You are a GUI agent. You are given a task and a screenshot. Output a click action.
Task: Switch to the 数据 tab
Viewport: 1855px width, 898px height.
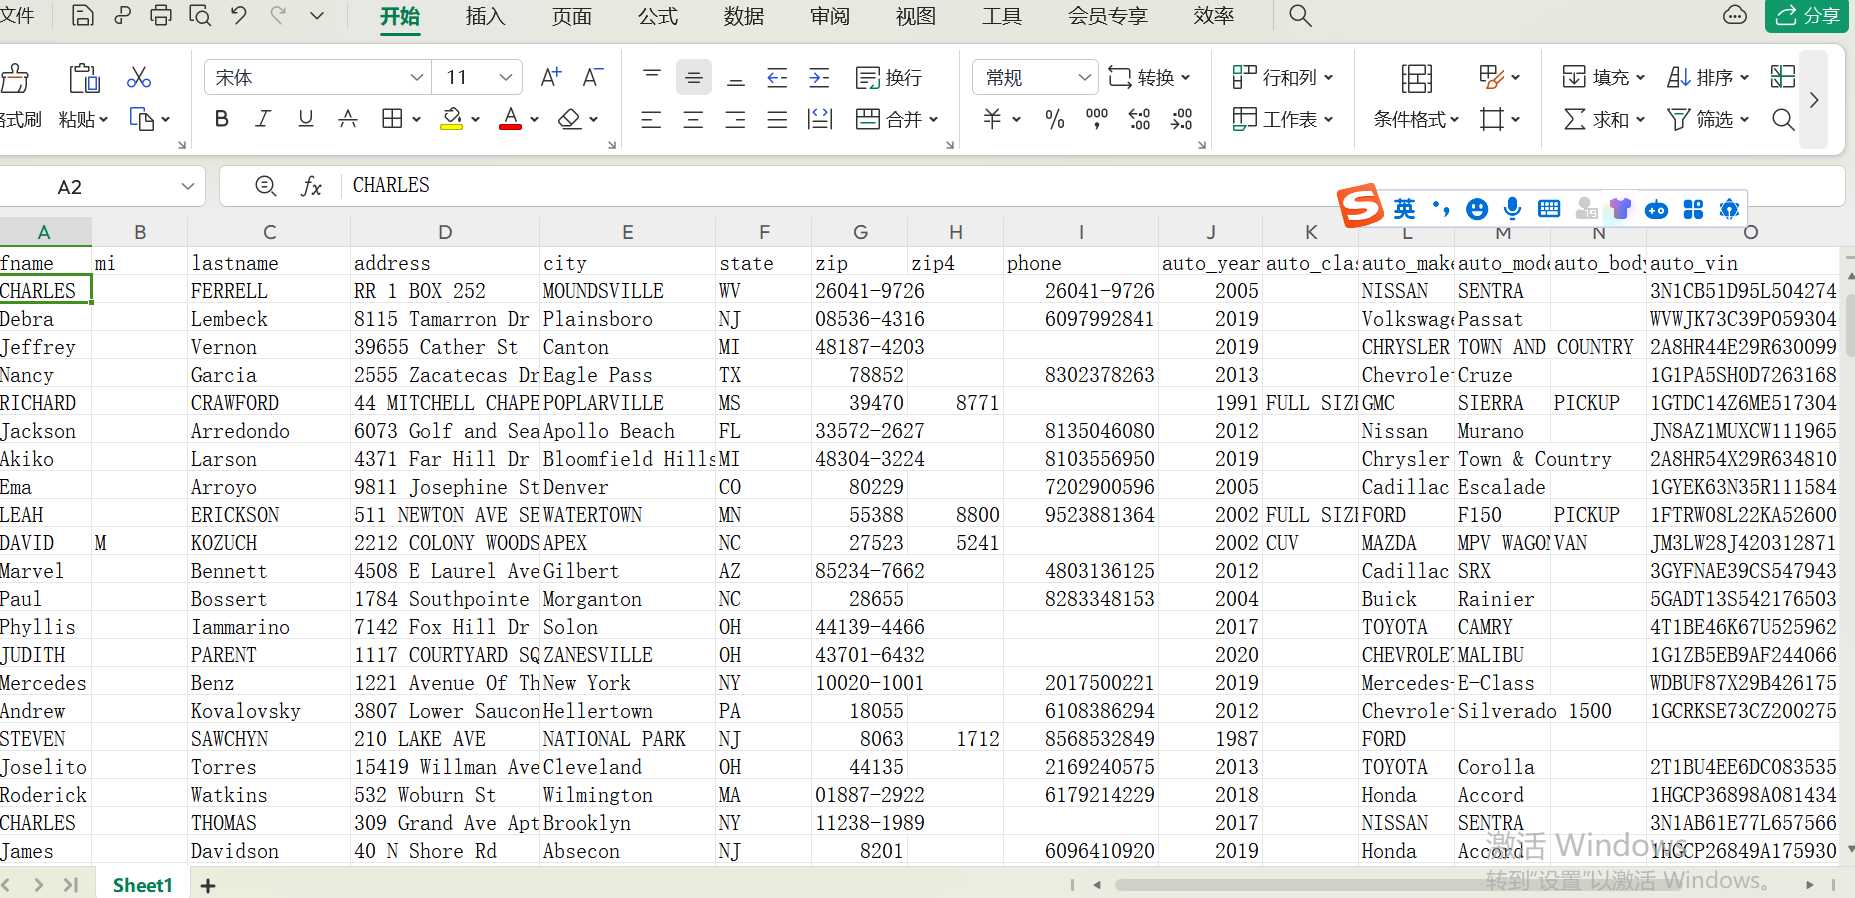(743, 16)
